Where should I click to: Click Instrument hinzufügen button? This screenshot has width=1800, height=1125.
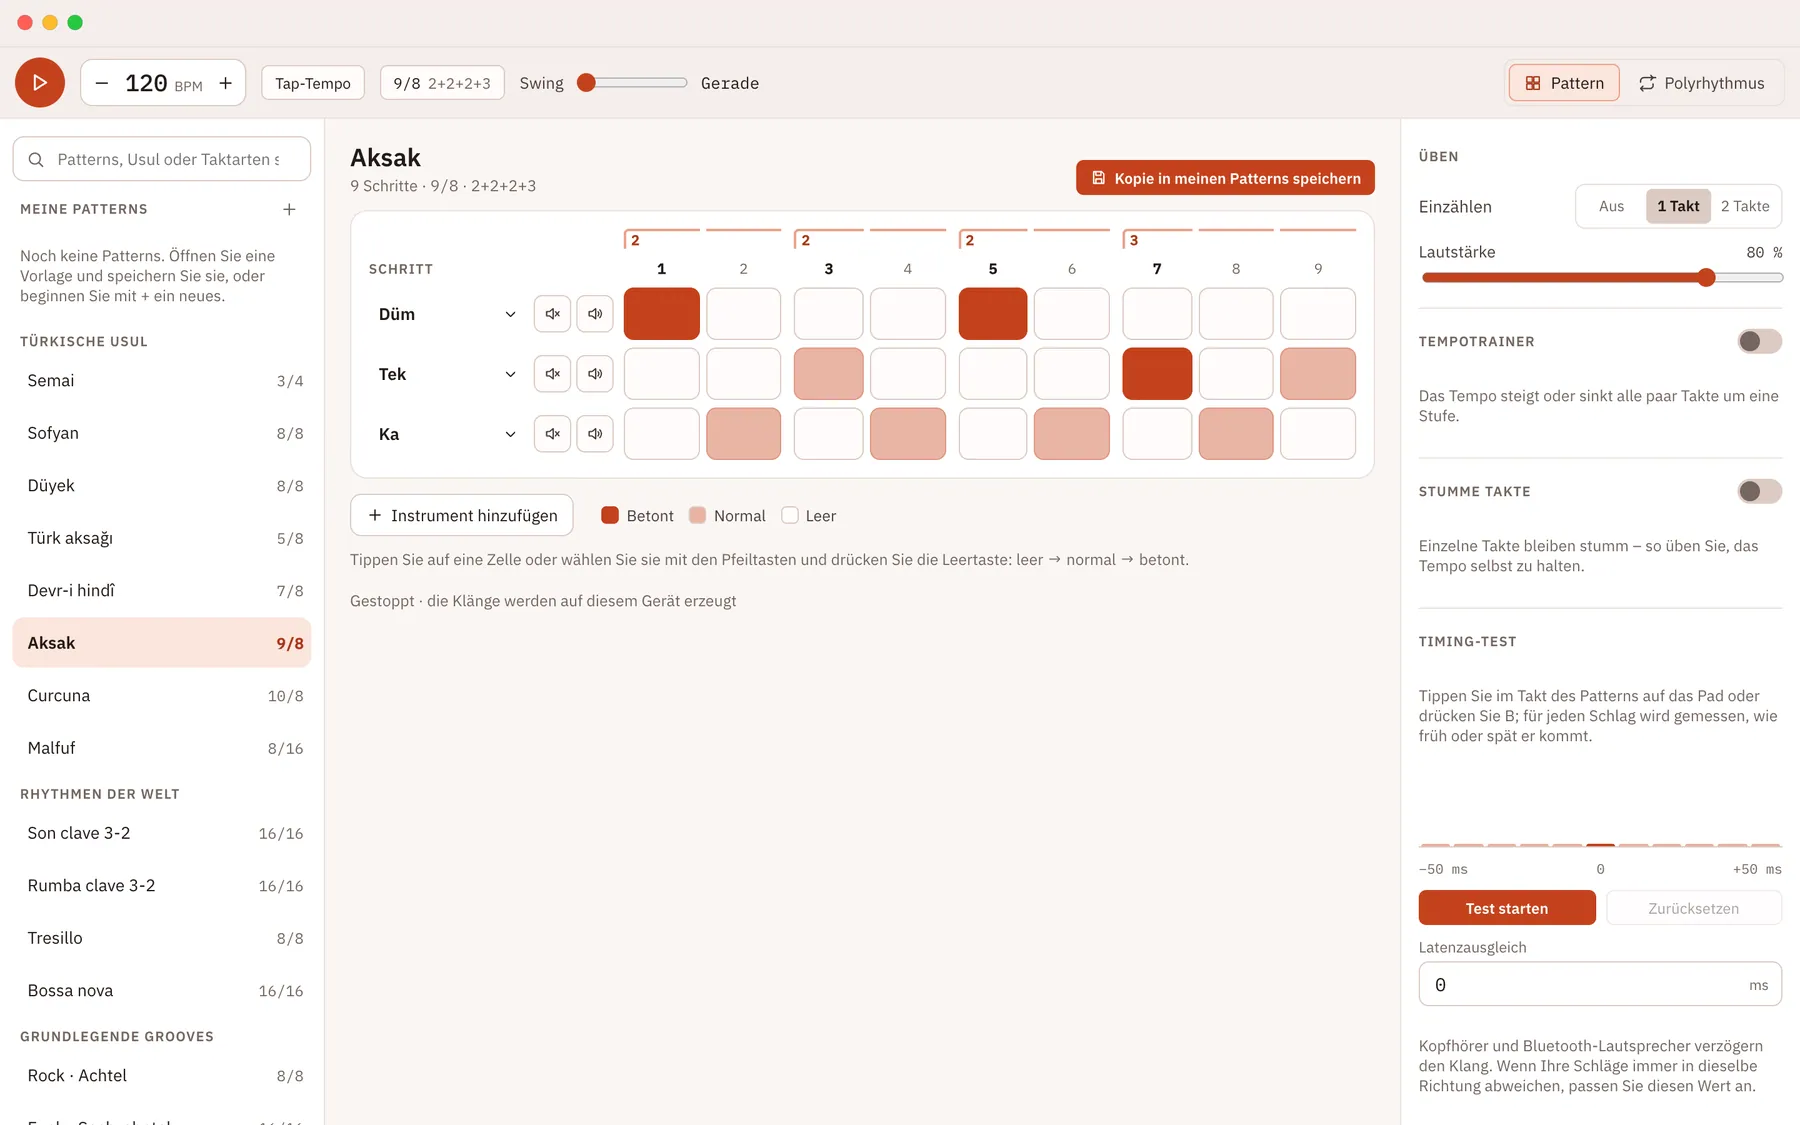click(x=462, y=516)
